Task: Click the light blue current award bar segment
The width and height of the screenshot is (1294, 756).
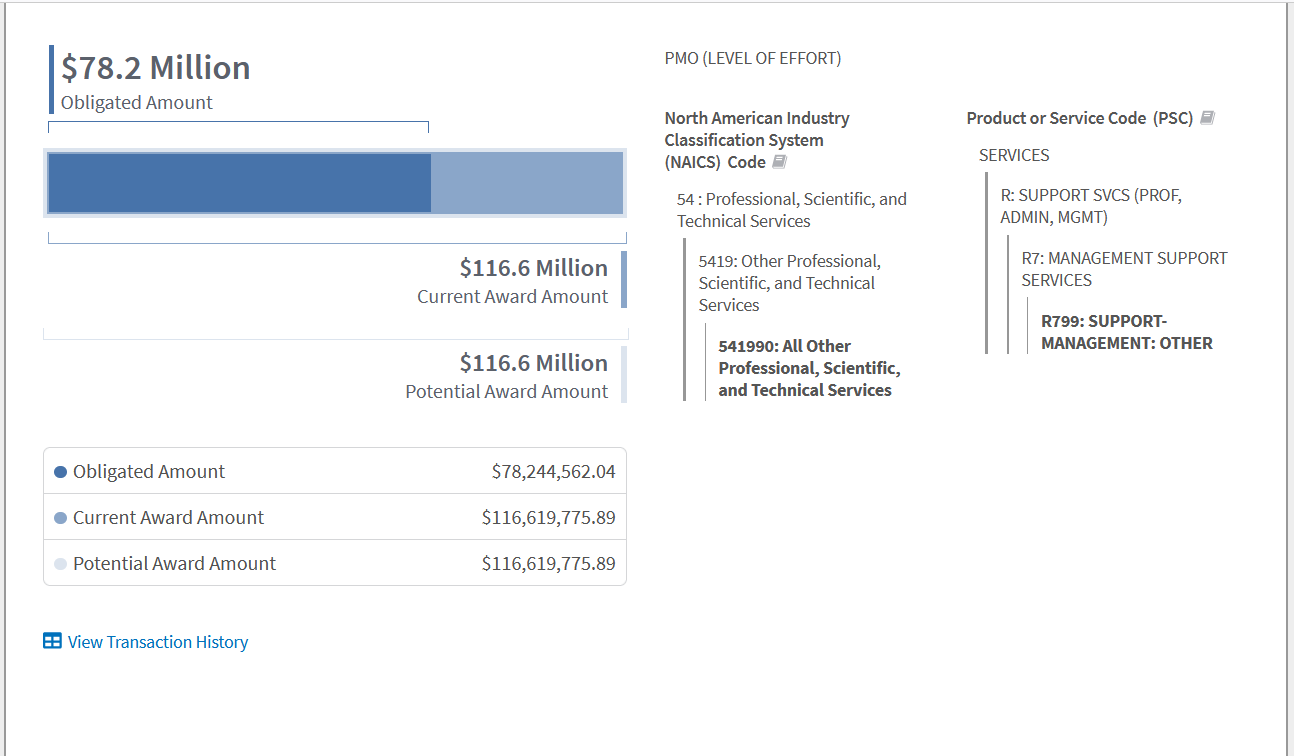Action: [x=526, y=183]
